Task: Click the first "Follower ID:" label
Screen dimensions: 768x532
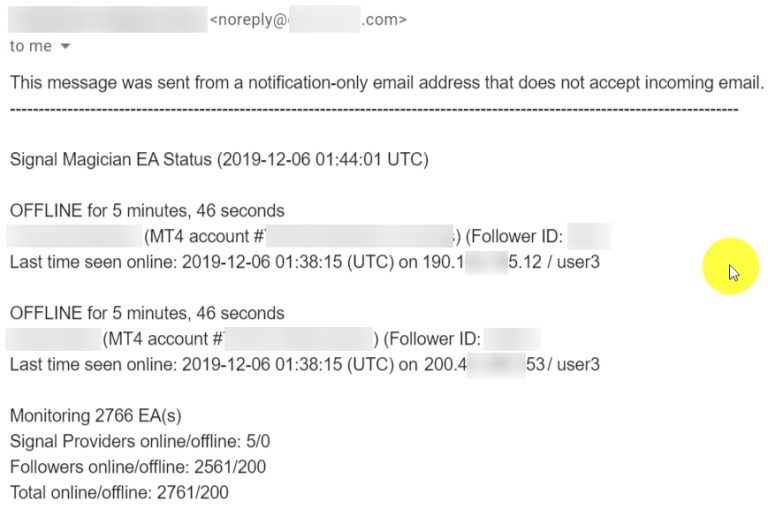Action: point(516,237)
